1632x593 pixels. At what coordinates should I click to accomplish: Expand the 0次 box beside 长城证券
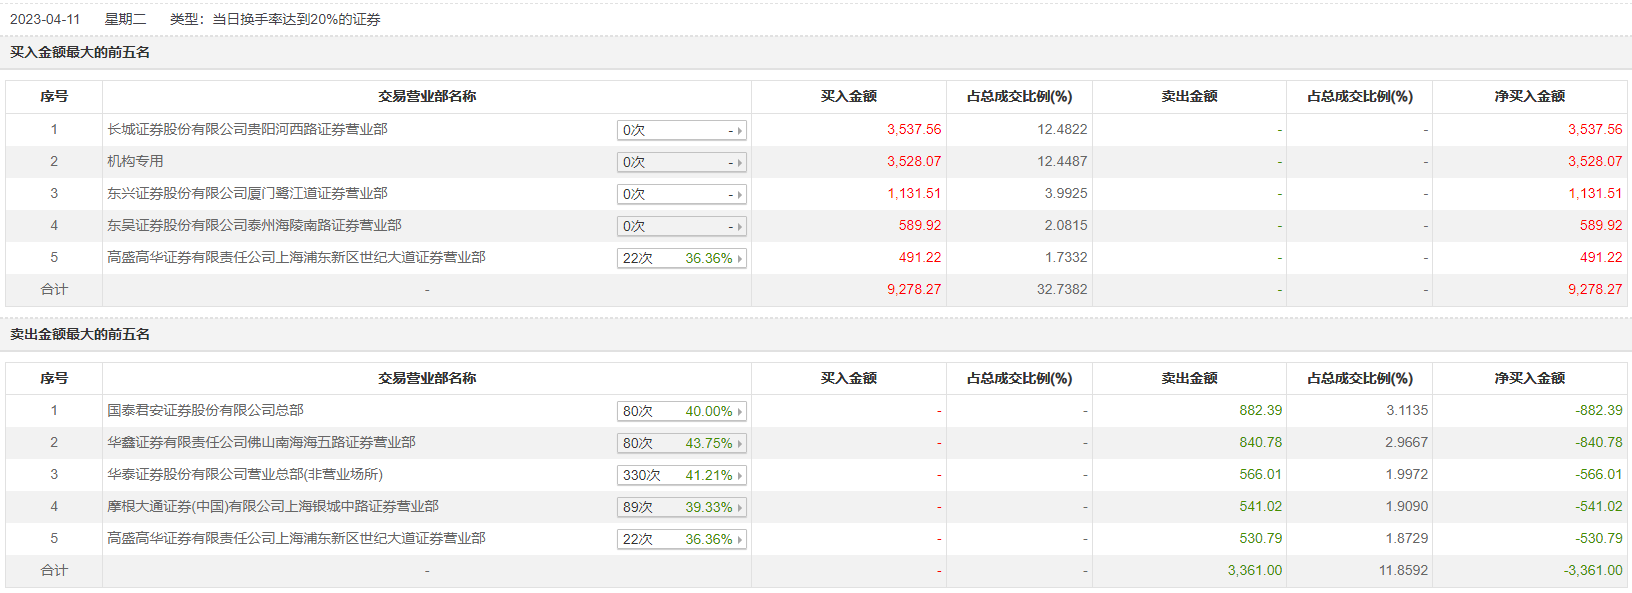coord(681,131)
